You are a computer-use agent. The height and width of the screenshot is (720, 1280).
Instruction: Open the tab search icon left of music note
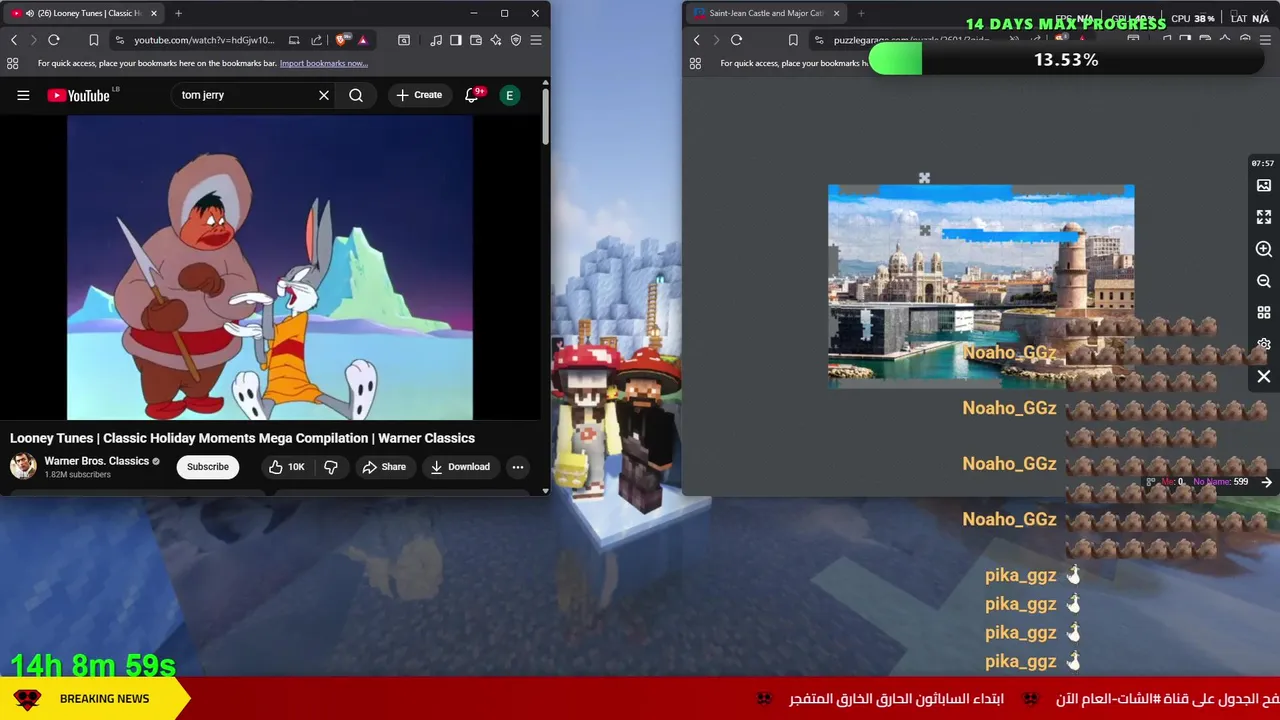pos(404,40)
